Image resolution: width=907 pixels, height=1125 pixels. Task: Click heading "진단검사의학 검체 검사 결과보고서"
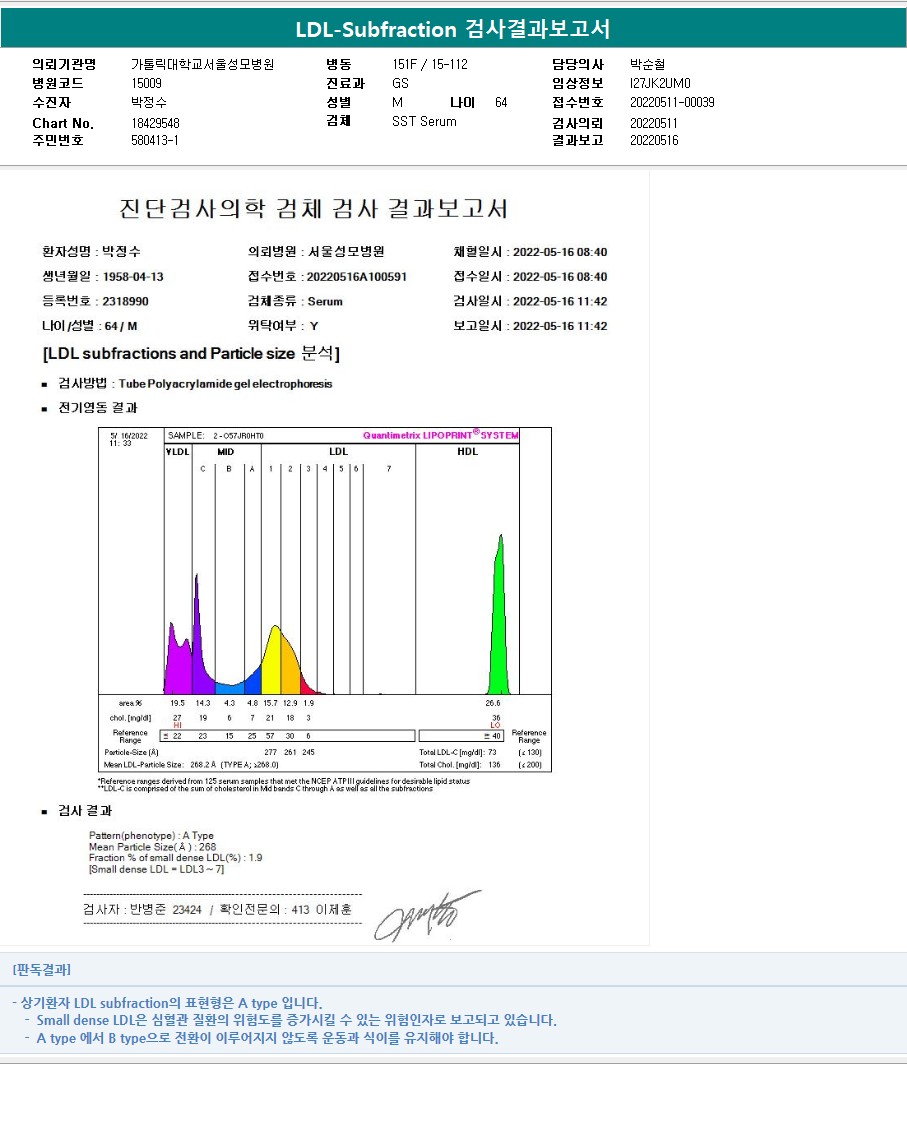314,209
